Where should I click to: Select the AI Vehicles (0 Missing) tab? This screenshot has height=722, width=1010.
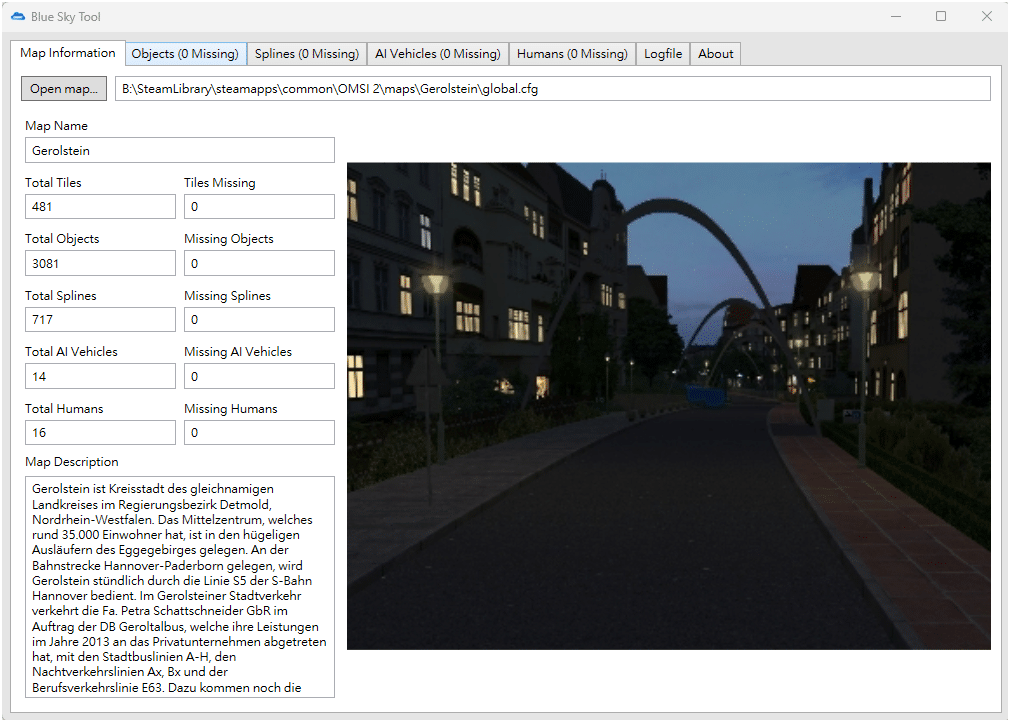click(437, 54)
